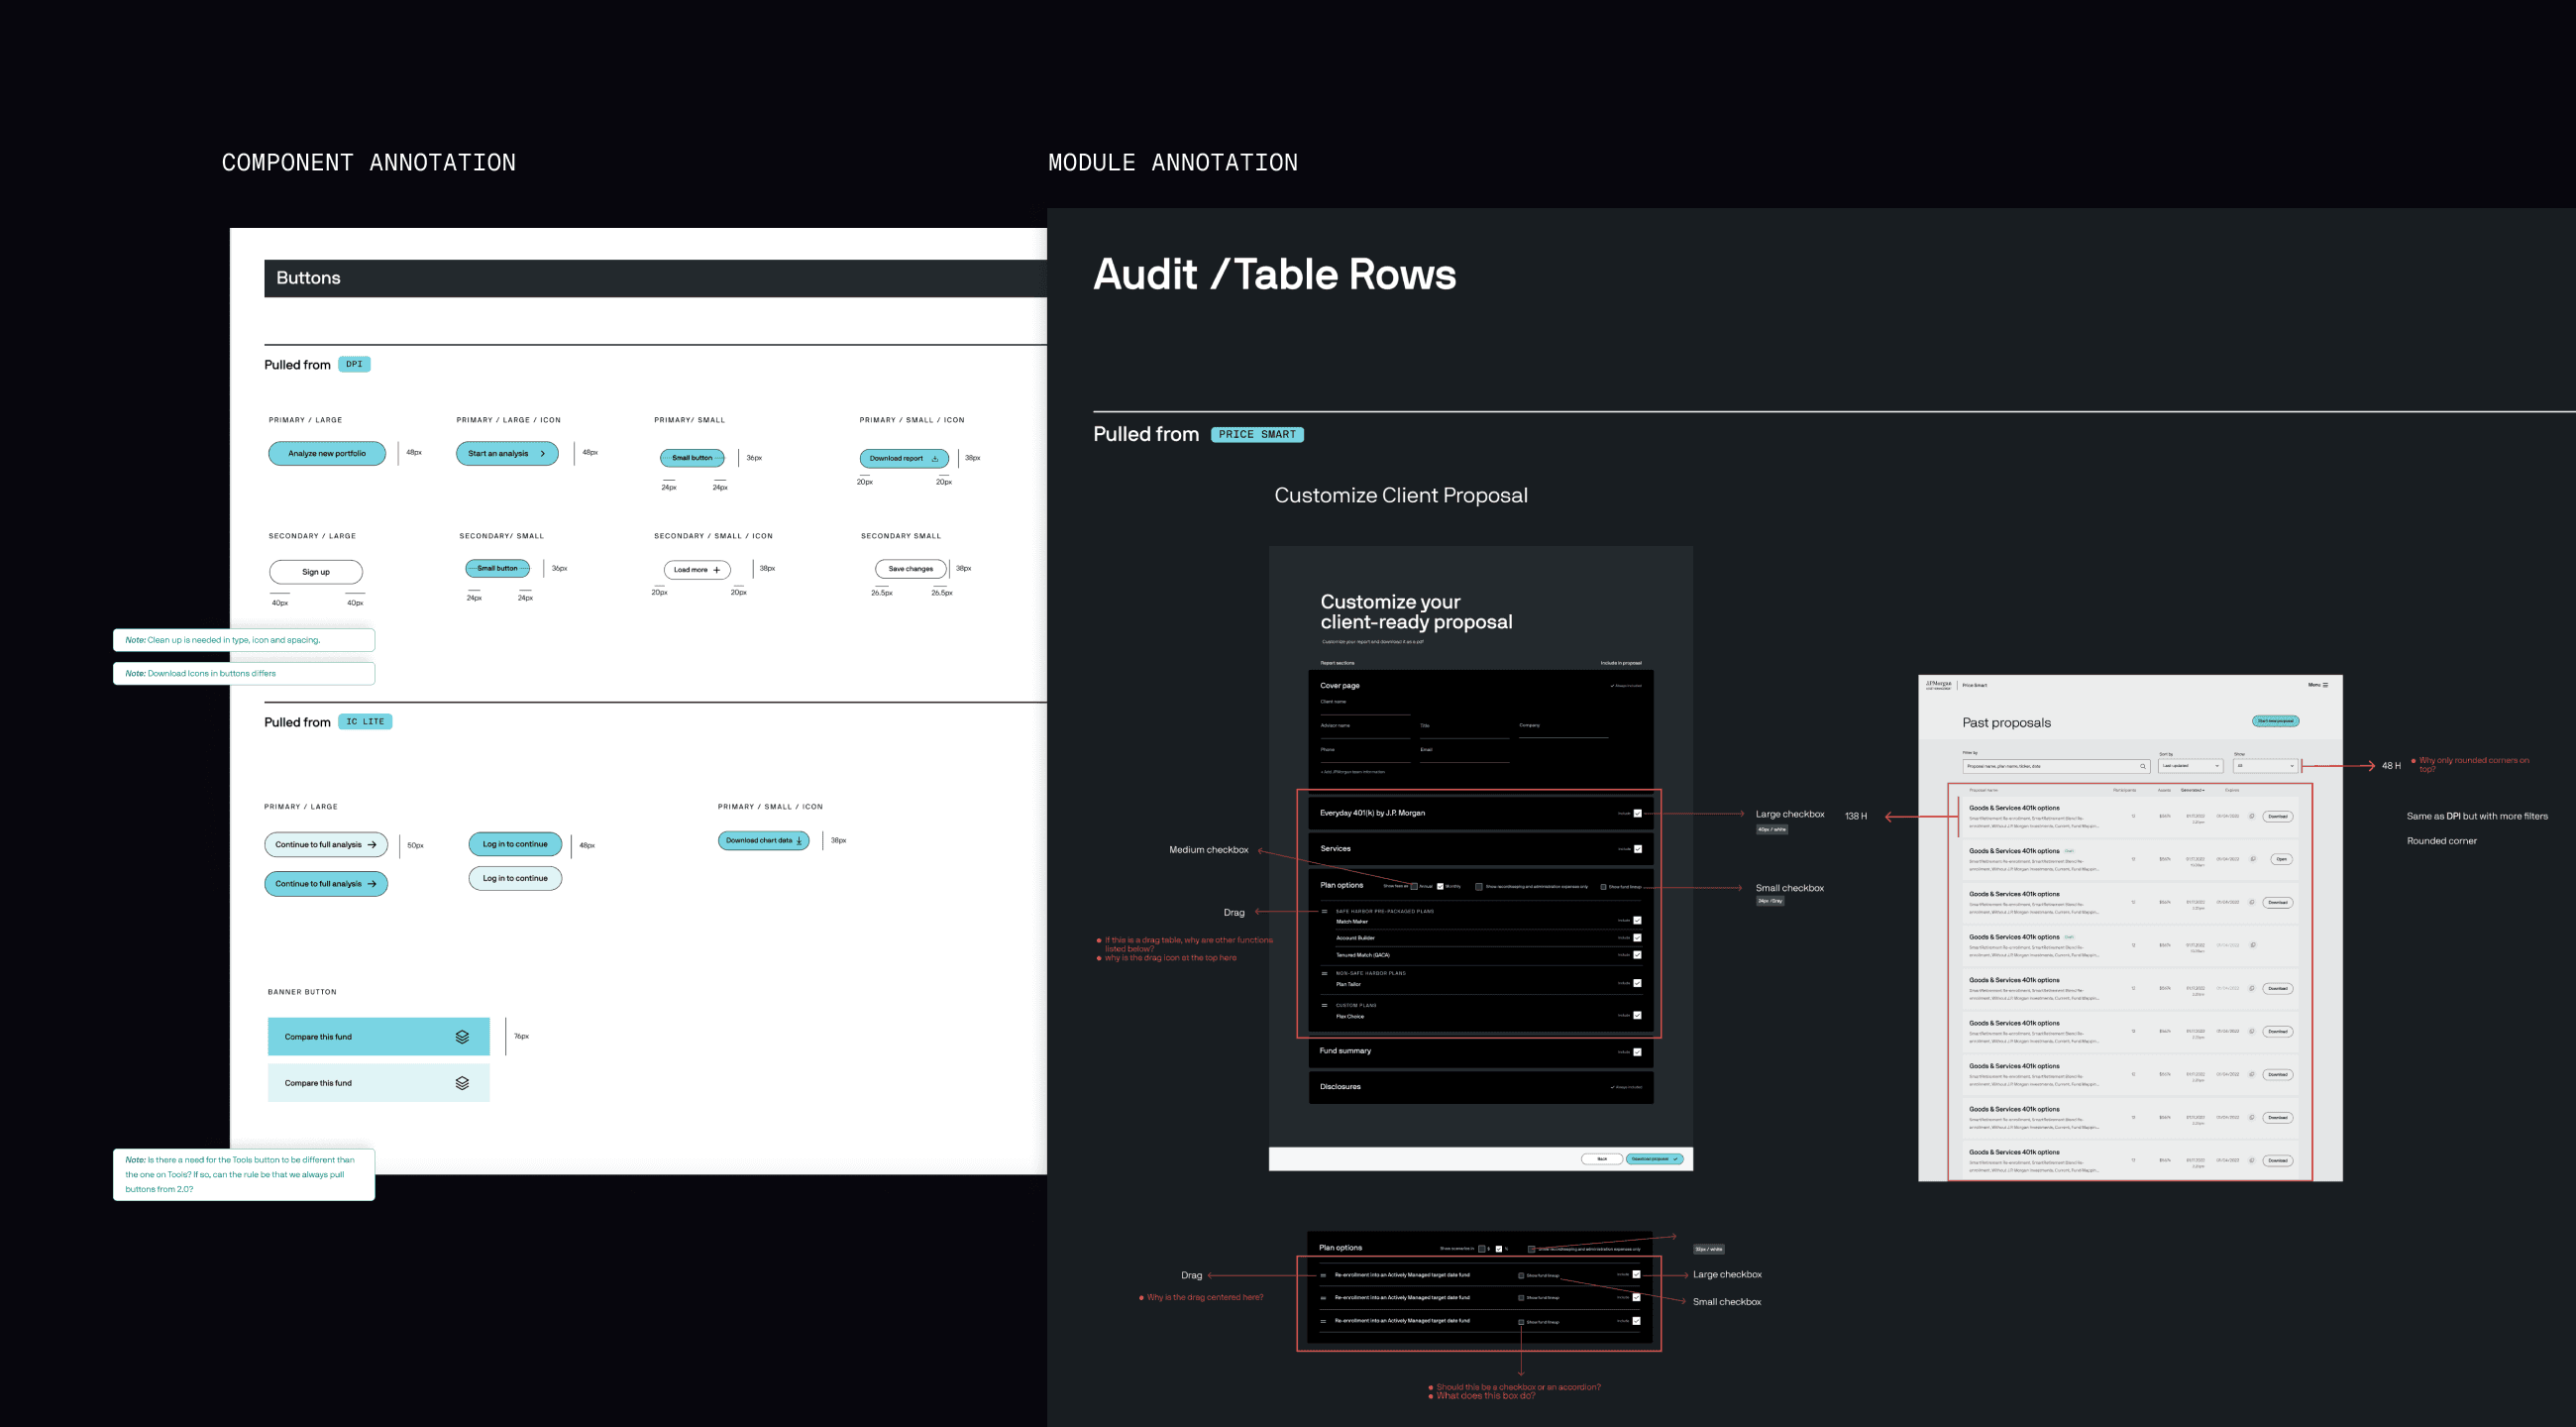This screenshot has height=1427, width=2576.
Task: Click the chevron icon in Start an analysis button
Action: point(542,454)
